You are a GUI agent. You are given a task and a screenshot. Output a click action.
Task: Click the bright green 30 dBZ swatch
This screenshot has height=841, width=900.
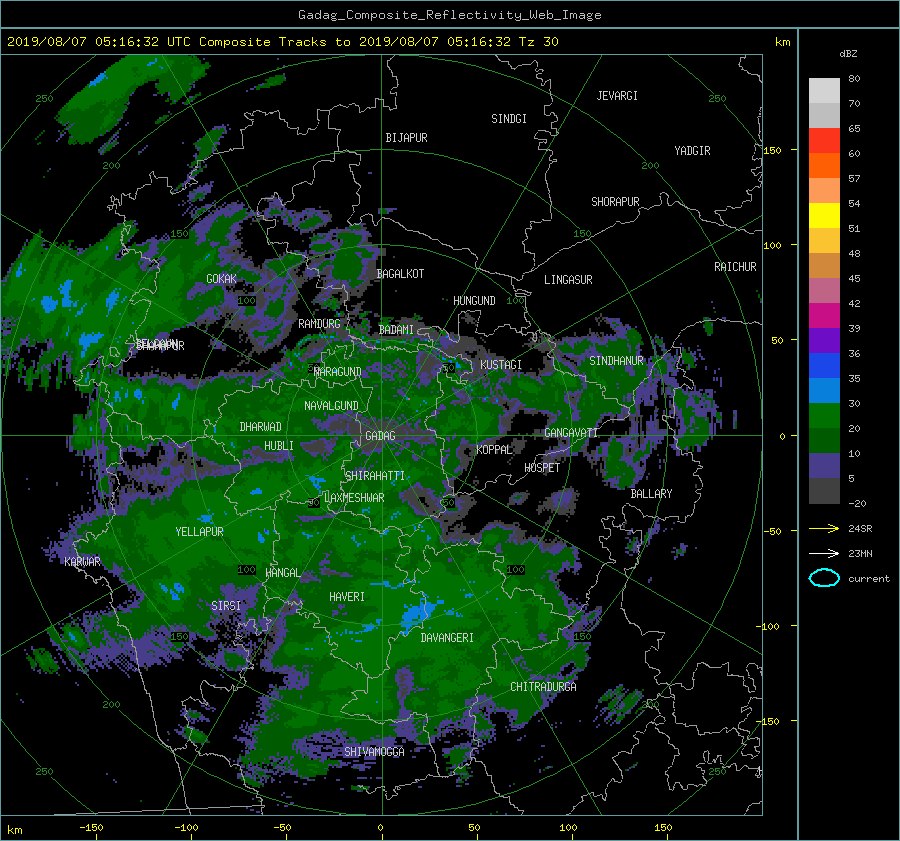(824, 416)
